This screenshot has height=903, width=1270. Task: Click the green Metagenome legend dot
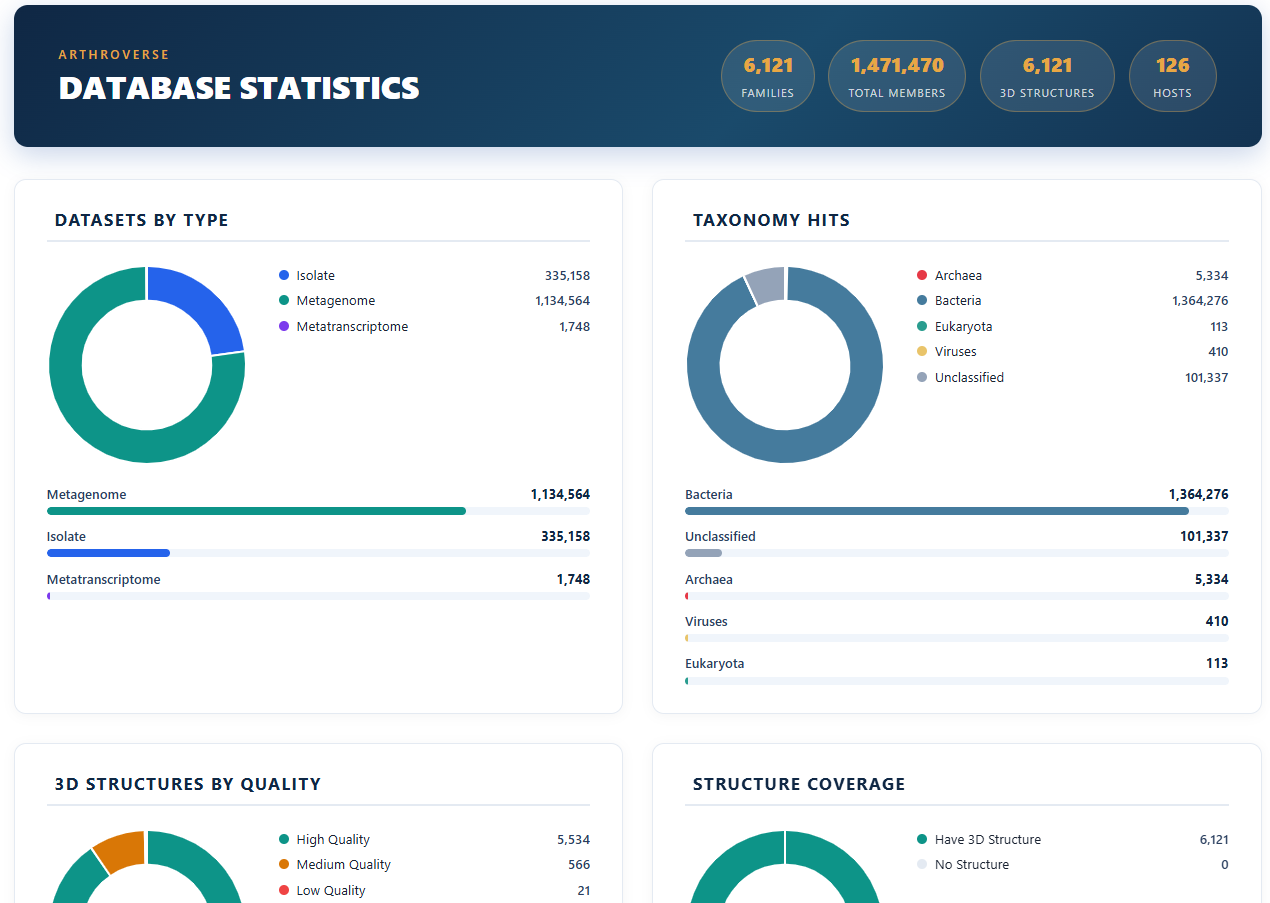(x=284, y=301)
